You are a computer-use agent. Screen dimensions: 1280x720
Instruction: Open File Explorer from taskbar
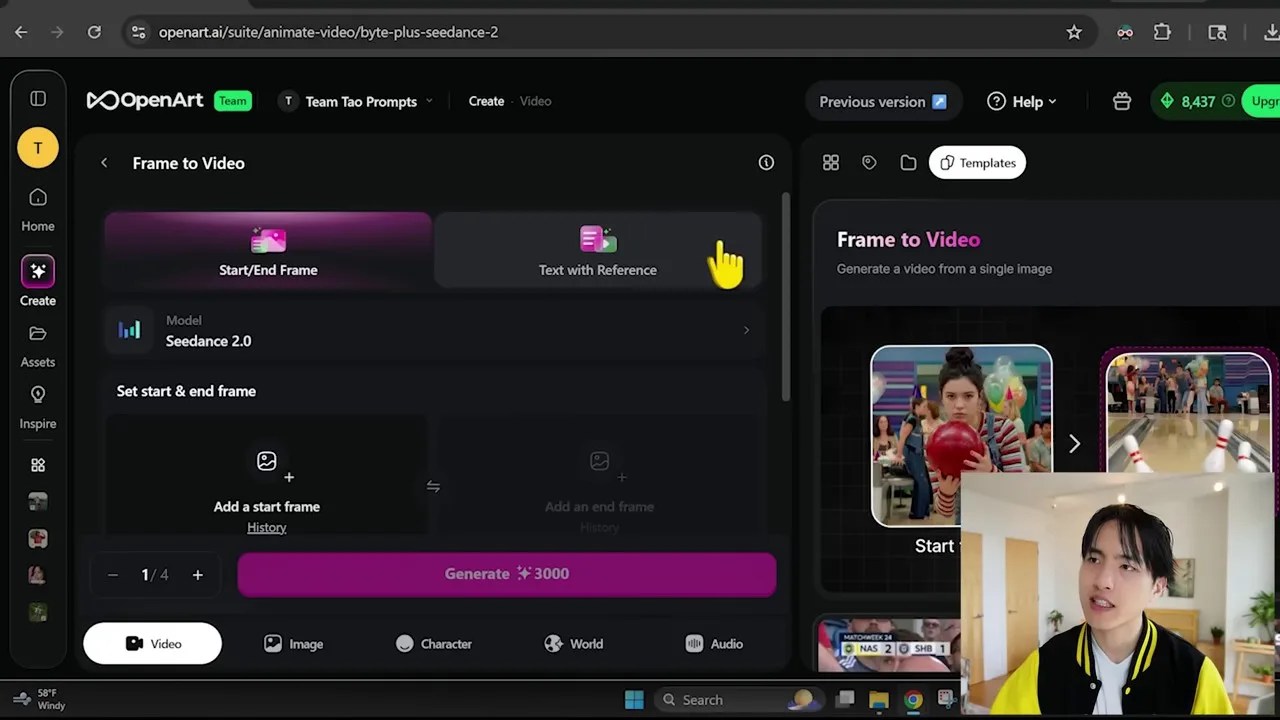click(879, 699)
